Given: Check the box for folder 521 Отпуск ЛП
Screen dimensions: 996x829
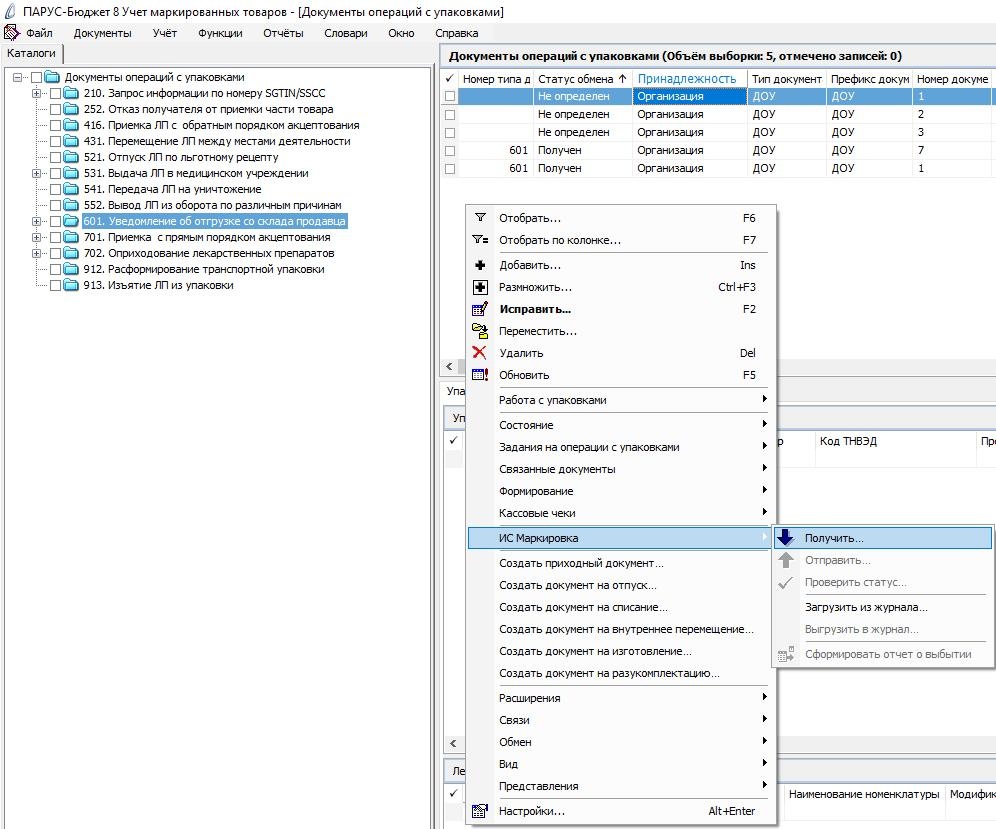Looking at the screenshot, I should click(55, 158).
